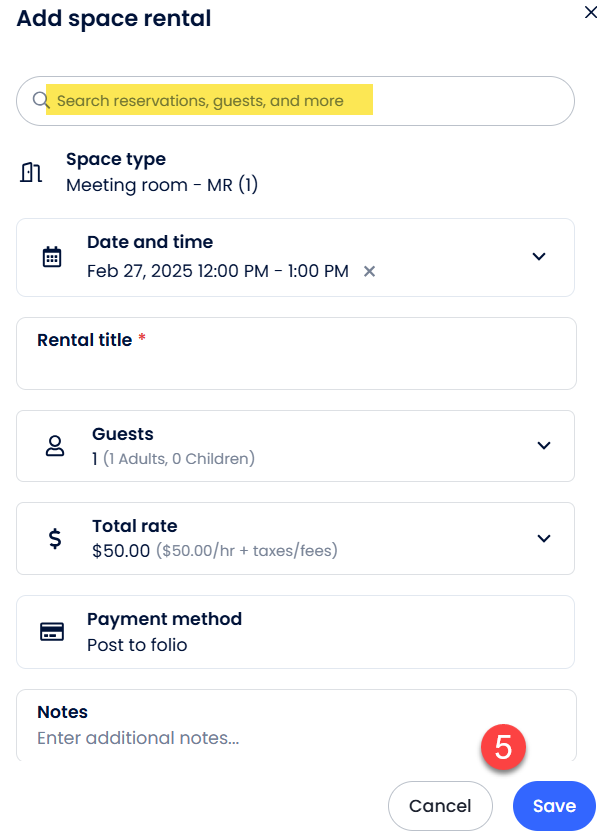The height and width of the screenshot is (835, 600).
Task: Clear the selected date with the X icon
Action: (x=369, y=271)
